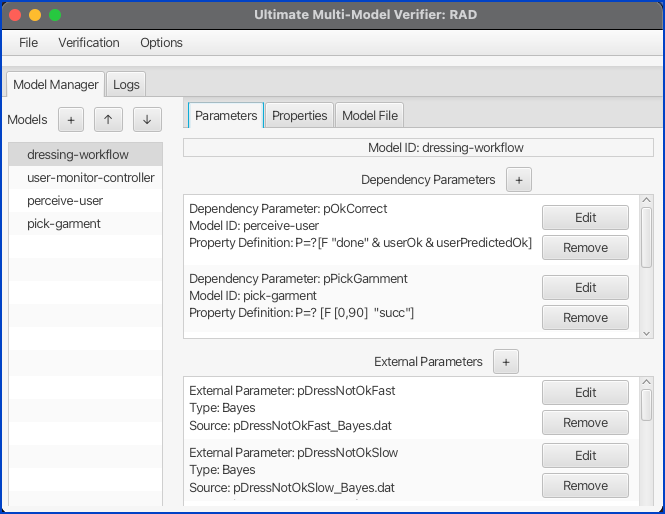This screenshot has height=514, width=665.
Task: Open the File menu
Action: click(28, 43)
